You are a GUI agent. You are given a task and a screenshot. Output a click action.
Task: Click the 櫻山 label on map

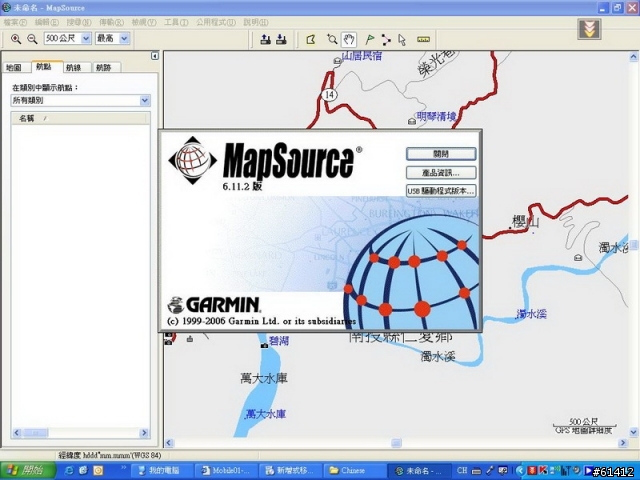[x=526, y=222]
